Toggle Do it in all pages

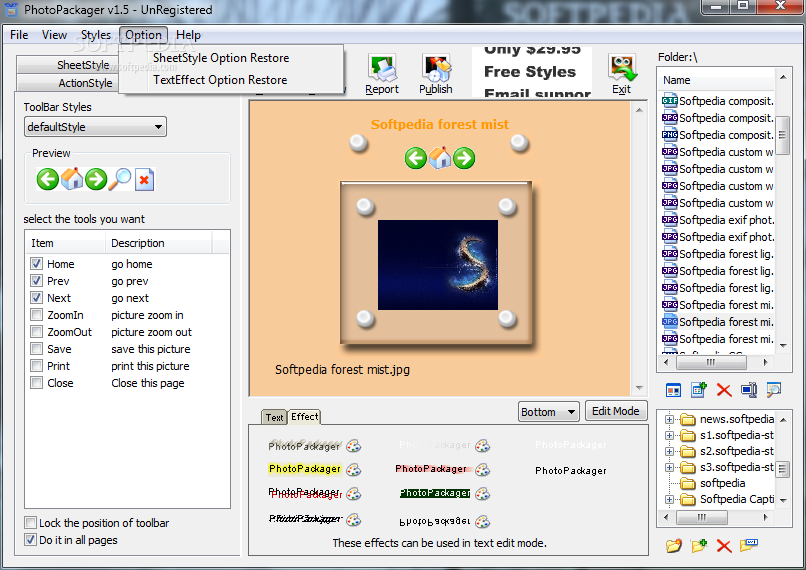[x=30, y=540]
